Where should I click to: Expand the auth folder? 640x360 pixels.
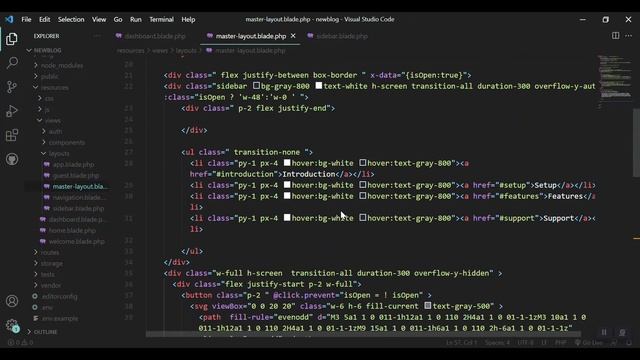tap(55, 131)
